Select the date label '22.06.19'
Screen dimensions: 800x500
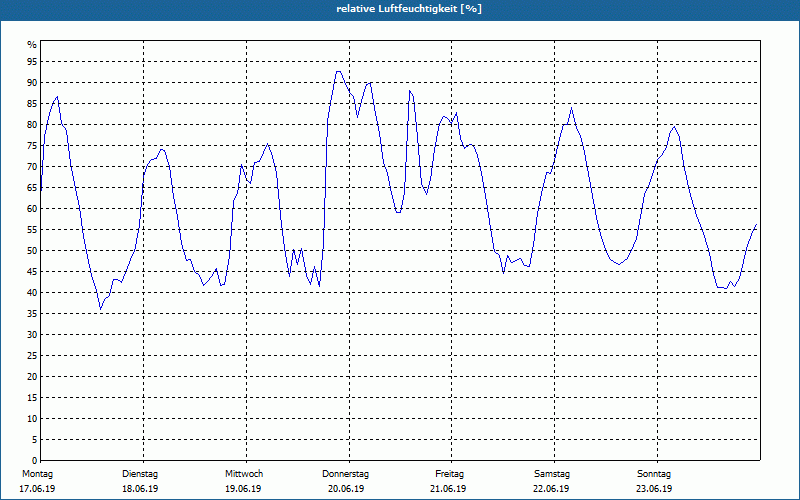(551, 489)
